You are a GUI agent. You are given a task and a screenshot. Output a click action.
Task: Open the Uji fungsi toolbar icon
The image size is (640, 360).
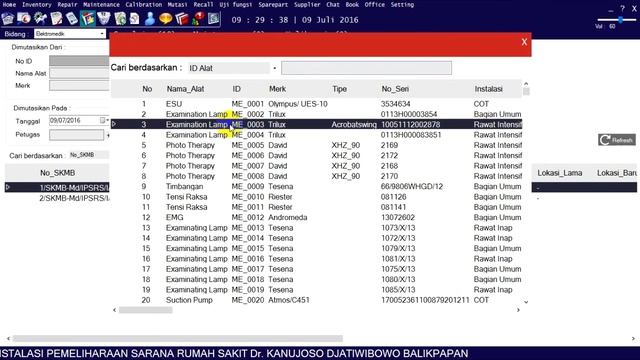point(120,19)
